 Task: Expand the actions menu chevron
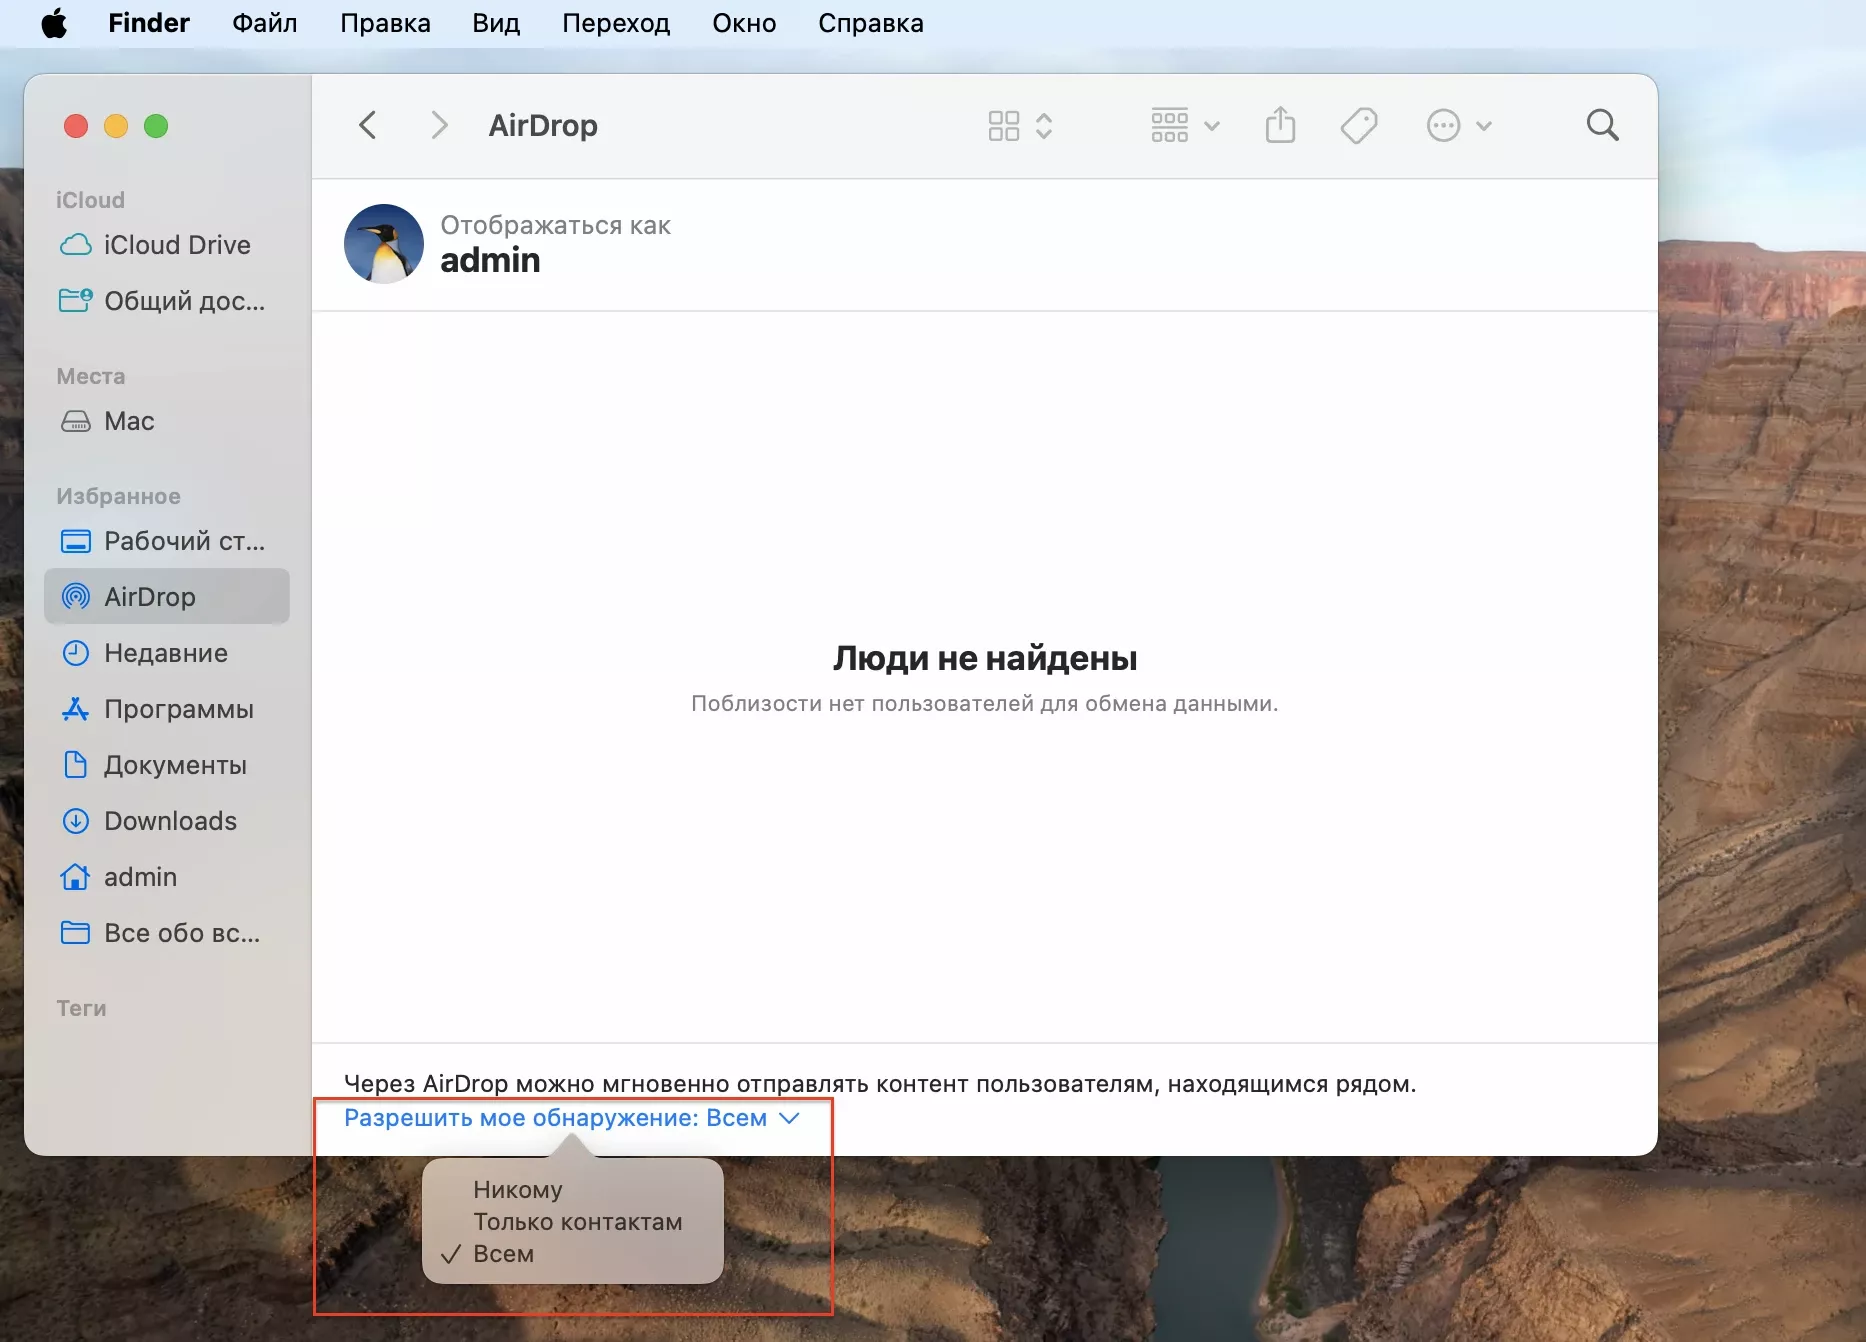[x=1484, y=126]
